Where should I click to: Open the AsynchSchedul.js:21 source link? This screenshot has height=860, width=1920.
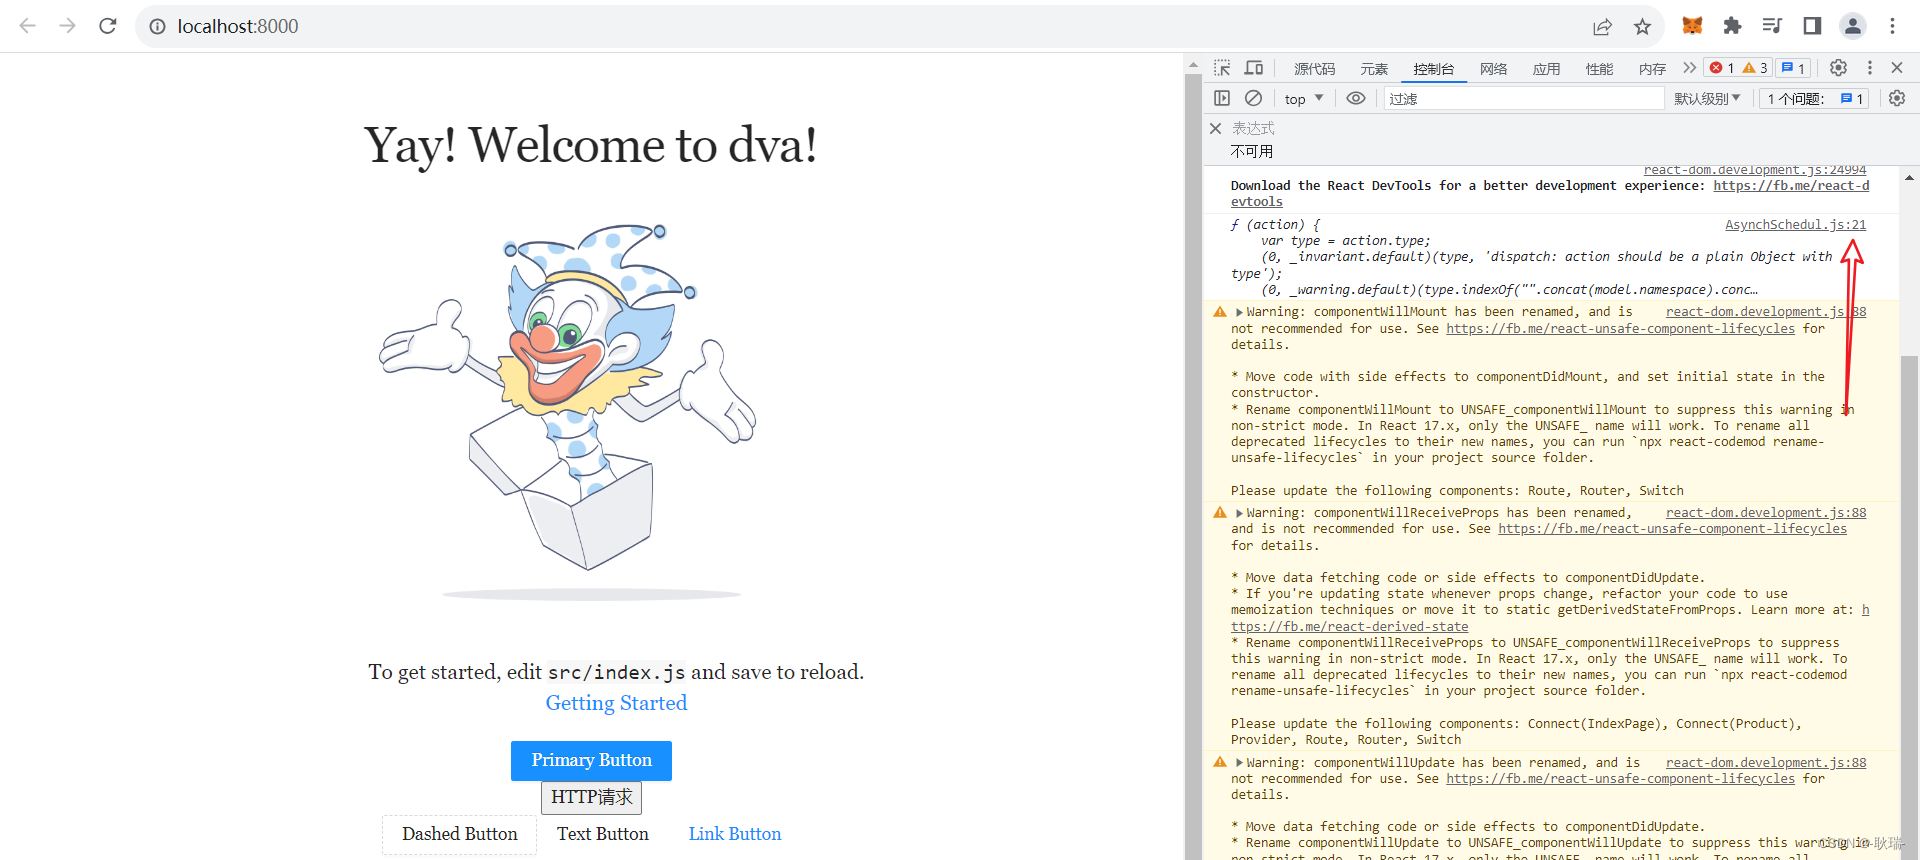pos(1795,225)
